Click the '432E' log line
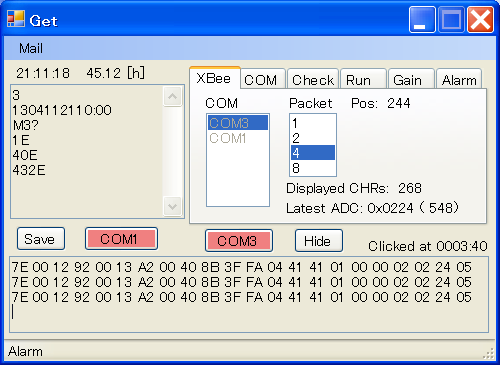Image resolution: width=500 pixels, height=365 pixels. [29, 170]
